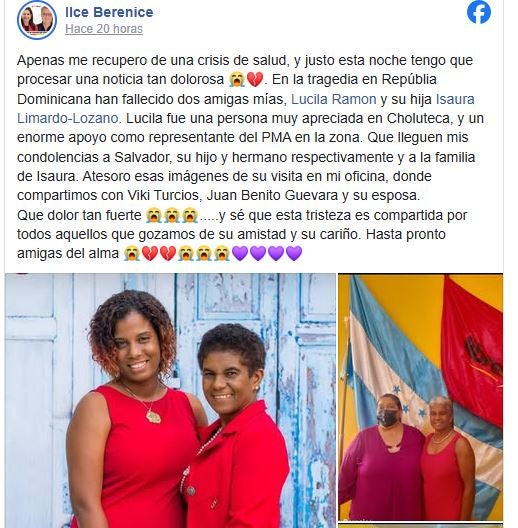Image resolution: width=518 pixels, height=528 pixels.
Task: Open the Ilce Berenice author name link
Action: coord(109,12)
